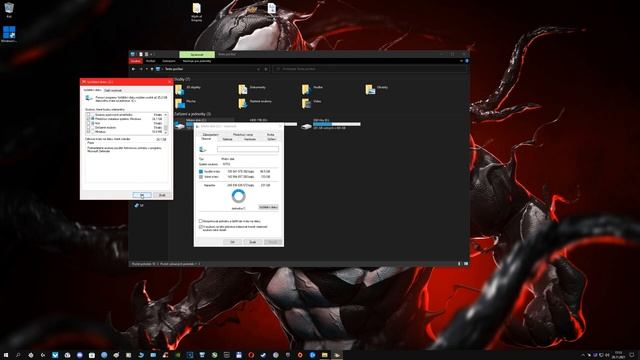This screenshot has height=360, width=640.
Task: Open the Videa folder
Action: tap(306, 103)
